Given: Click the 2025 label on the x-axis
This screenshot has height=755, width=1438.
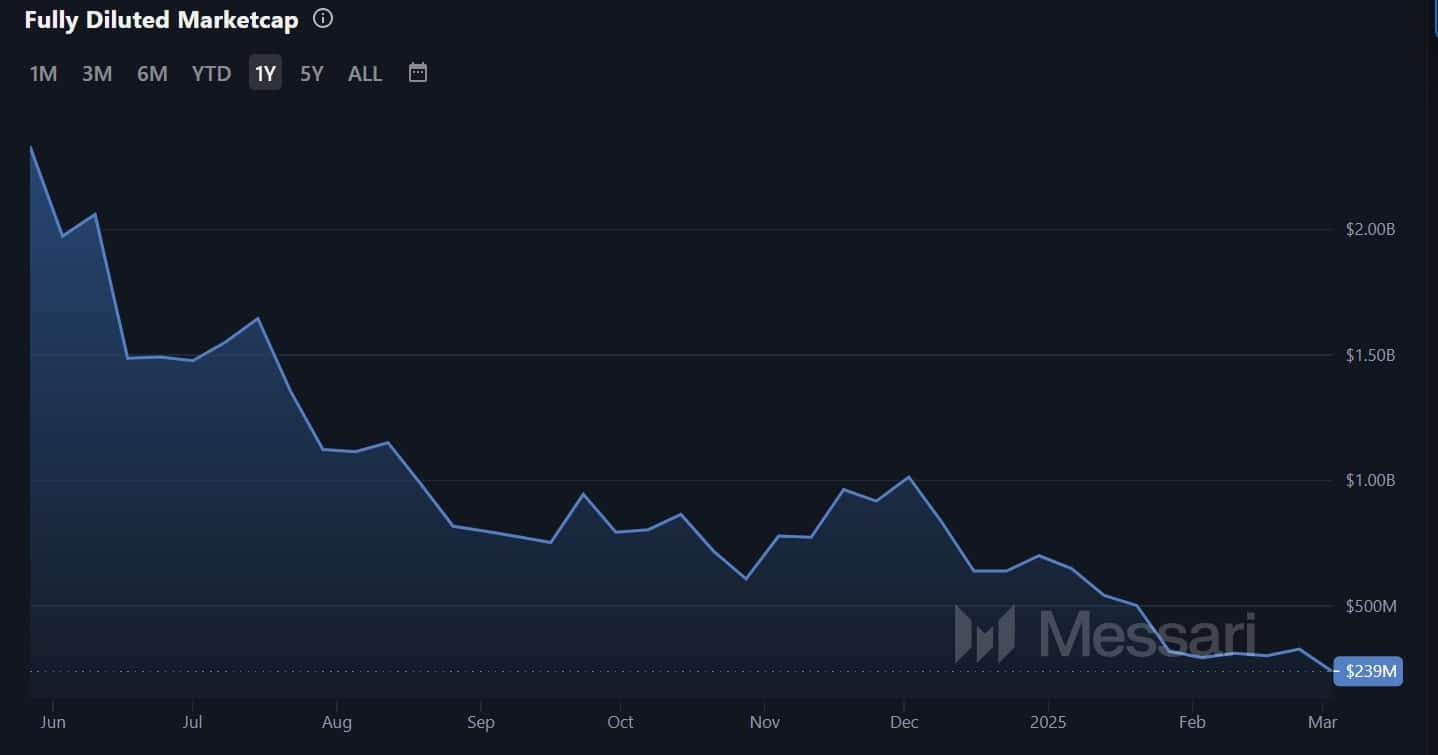Looking at the screenshot, I should click(x=1049, y=722).
